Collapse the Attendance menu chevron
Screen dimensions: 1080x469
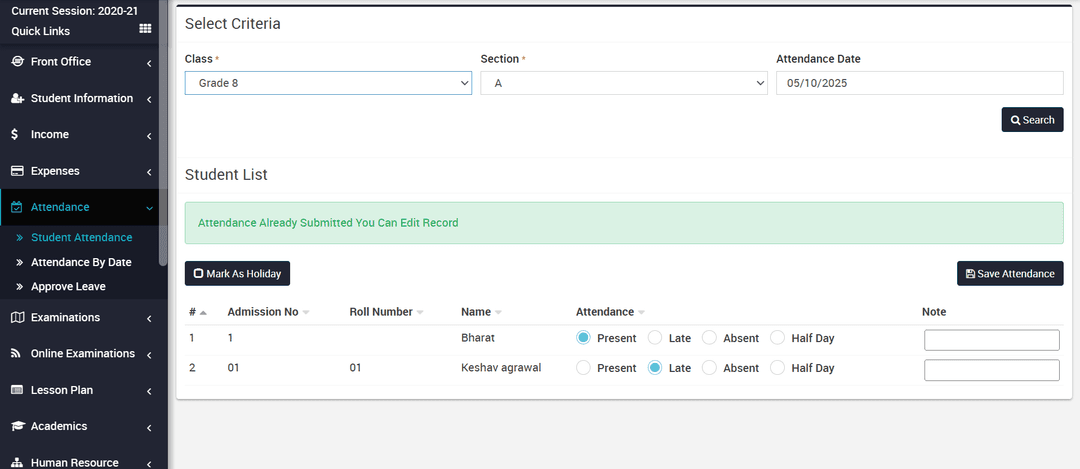click(x=149, y=208)
